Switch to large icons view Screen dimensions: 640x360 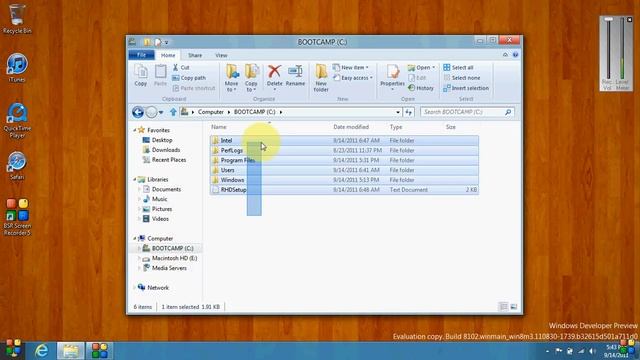click(514, 307)
